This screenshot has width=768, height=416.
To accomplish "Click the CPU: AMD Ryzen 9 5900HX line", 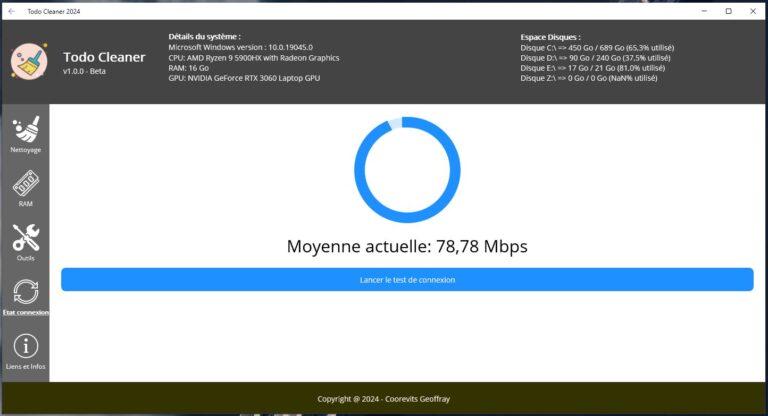I will pos(254,58).
